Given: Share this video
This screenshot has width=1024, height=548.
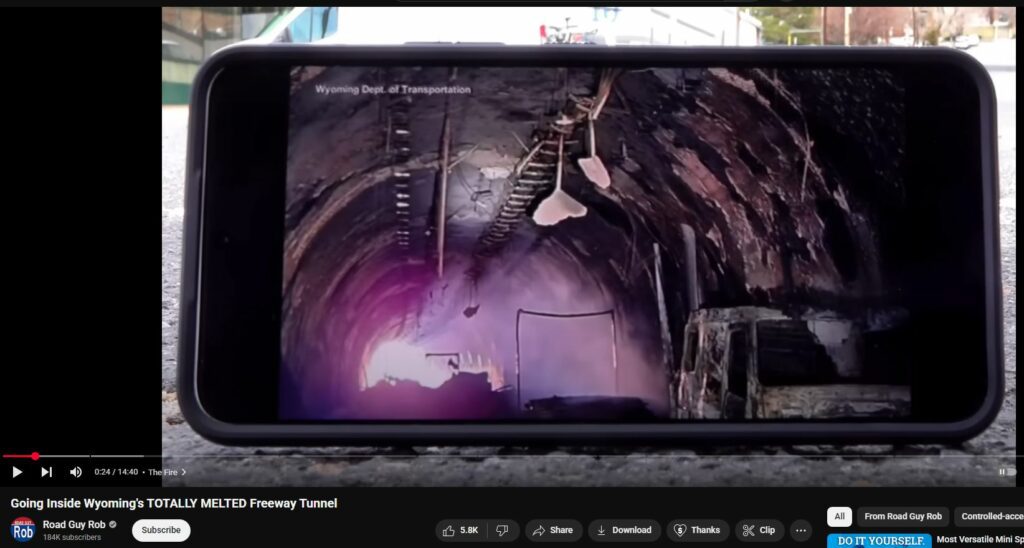Looking at the screenshot, I should click(x=553, y=530).
